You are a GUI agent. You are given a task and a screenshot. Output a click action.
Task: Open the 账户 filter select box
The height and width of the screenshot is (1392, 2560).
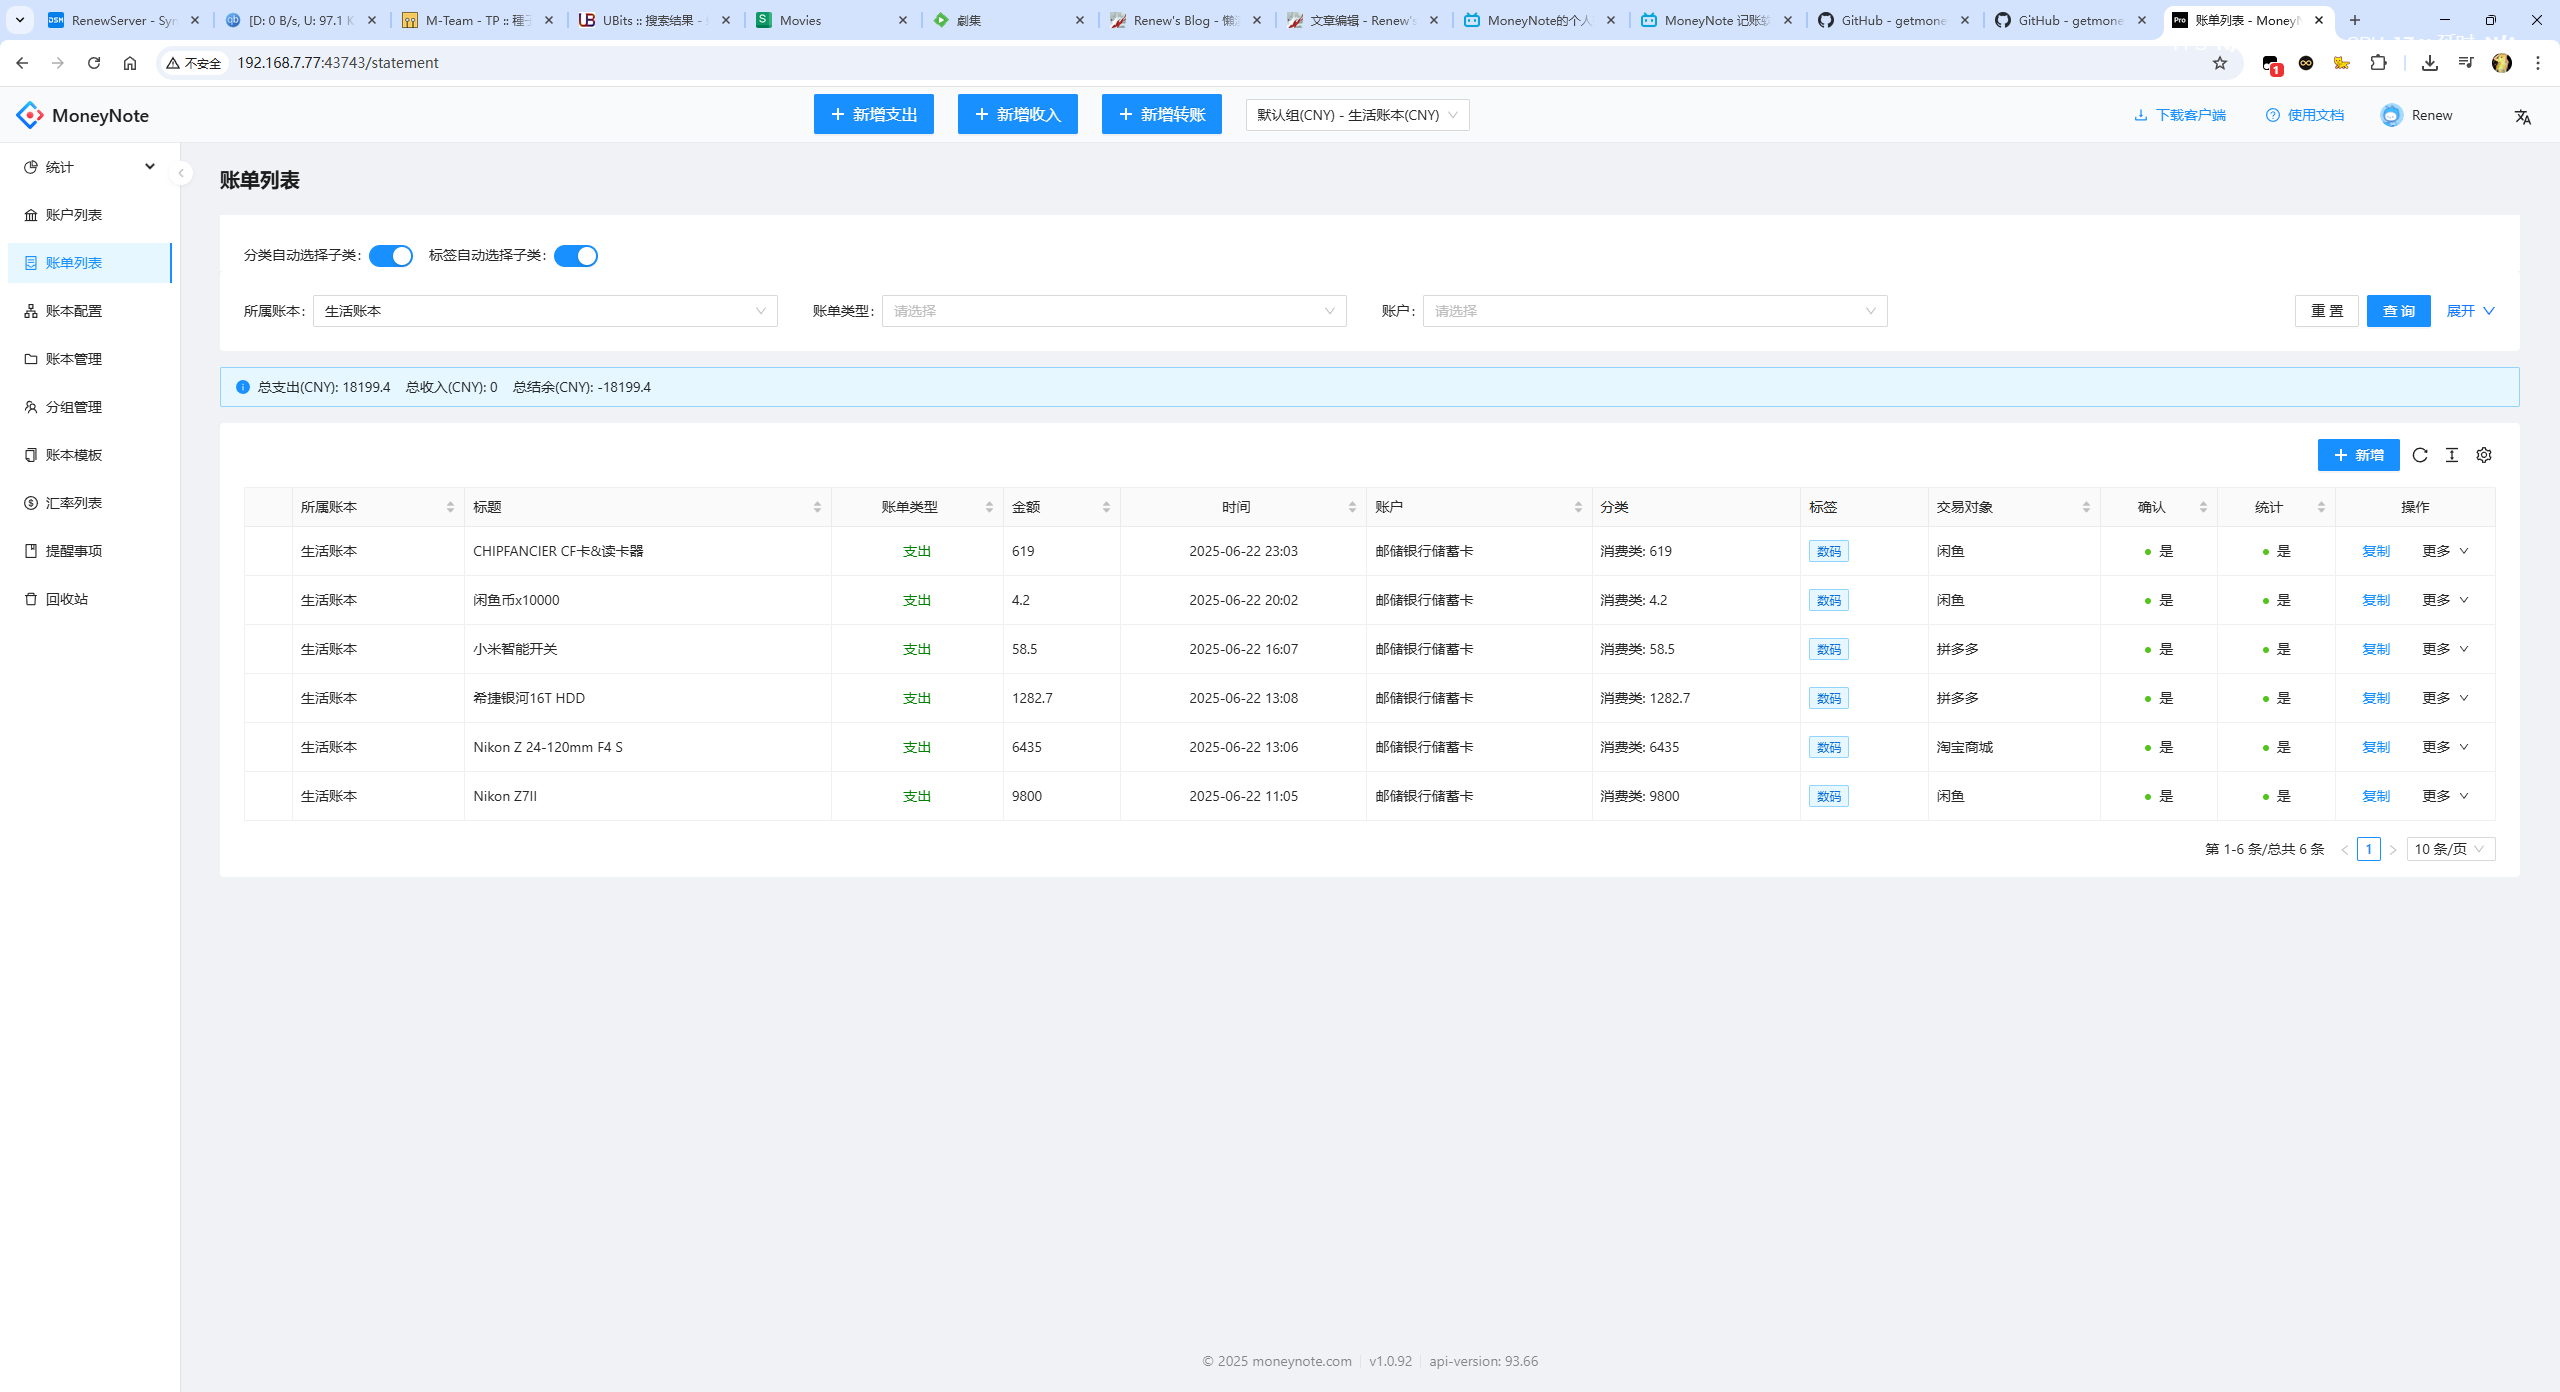(x=1655, y=311)
